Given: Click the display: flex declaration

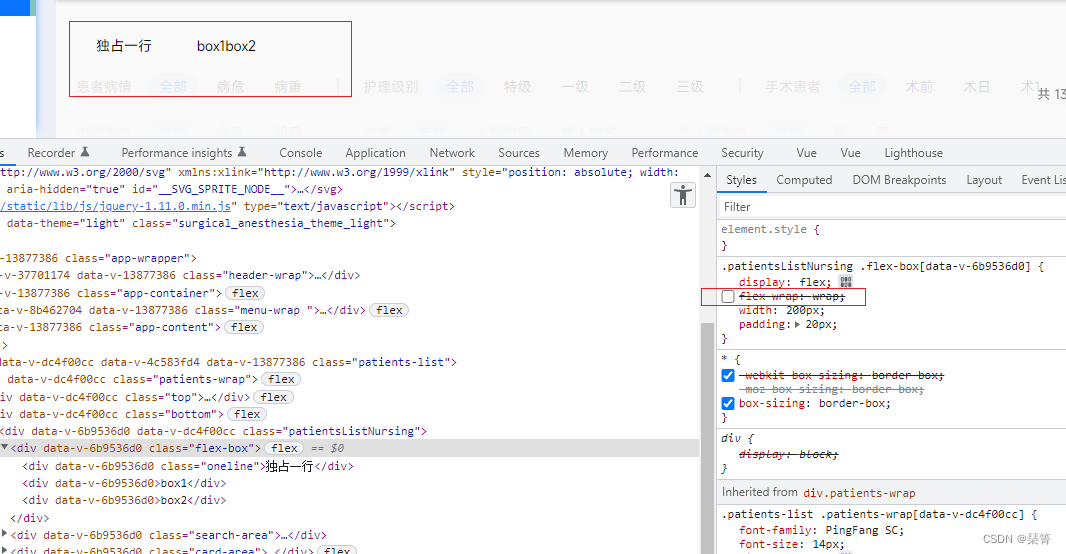Looking at the screenshot, I should (x=785, y=282).
